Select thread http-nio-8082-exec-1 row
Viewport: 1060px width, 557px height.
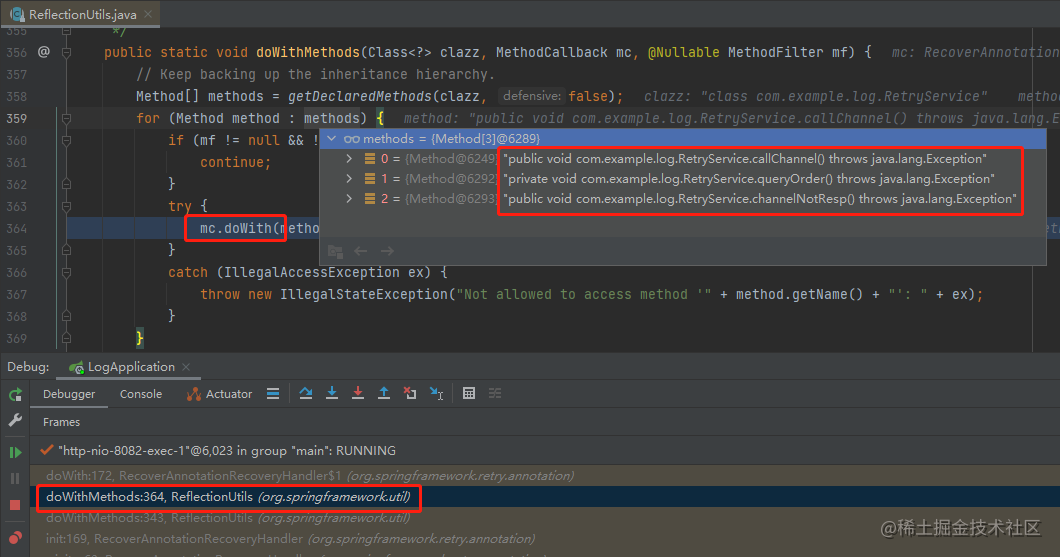(x=545, y=451)
